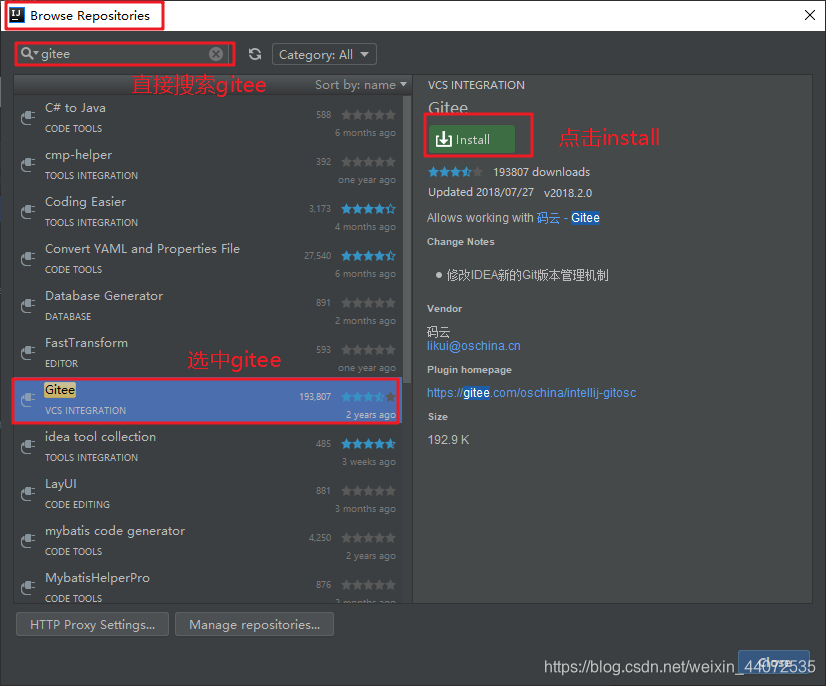This screenshot has width=826, height=686.
Task: Select the Coding Easier plugin
Action: 208,212
